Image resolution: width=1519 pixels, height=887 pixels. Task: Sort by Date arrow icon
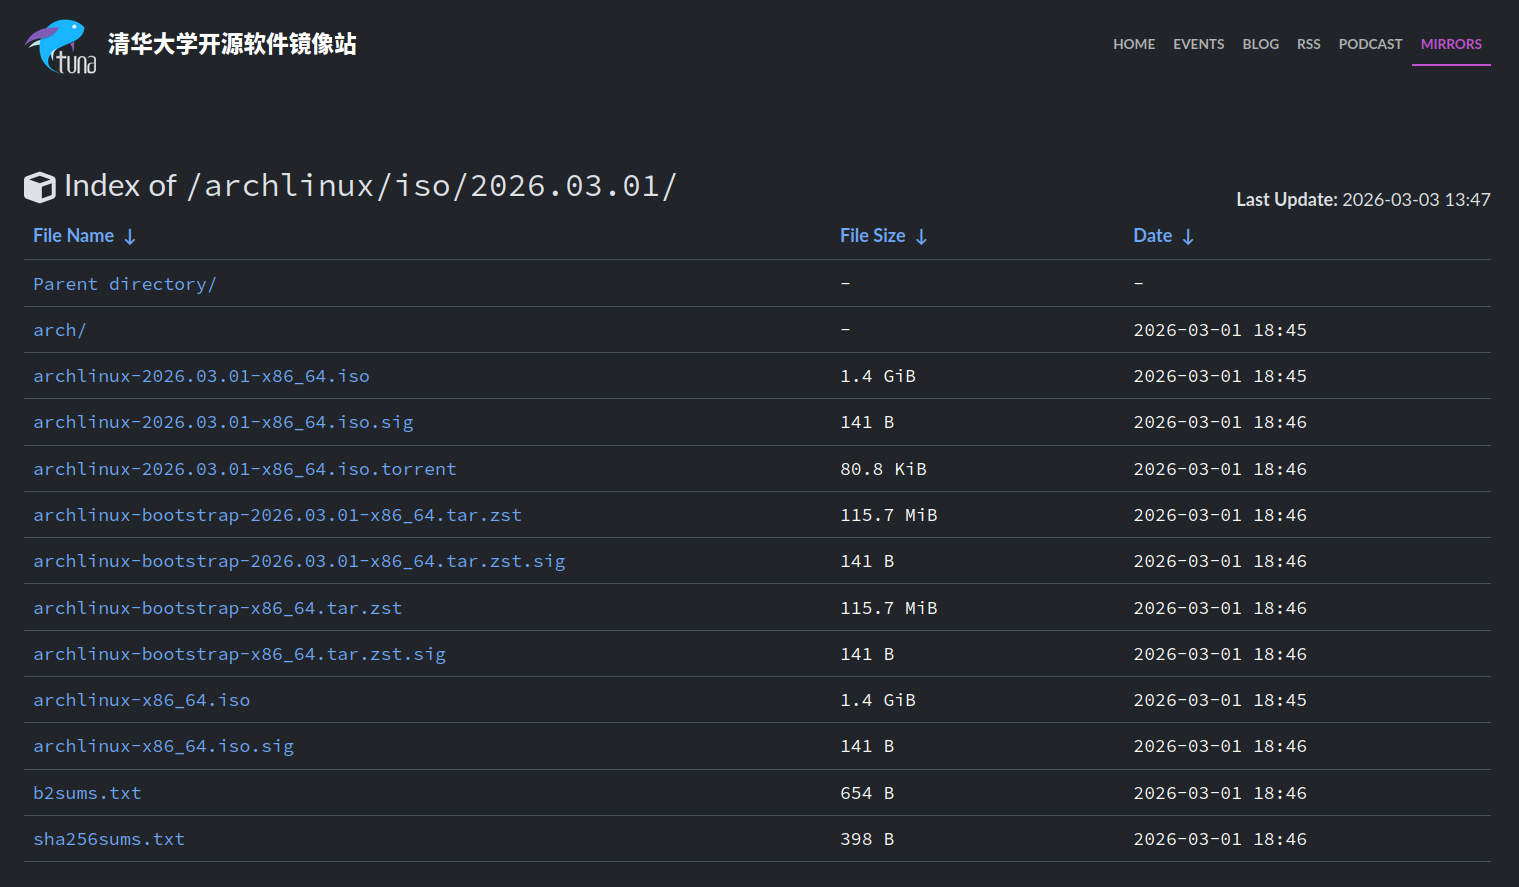(1188, 237)
